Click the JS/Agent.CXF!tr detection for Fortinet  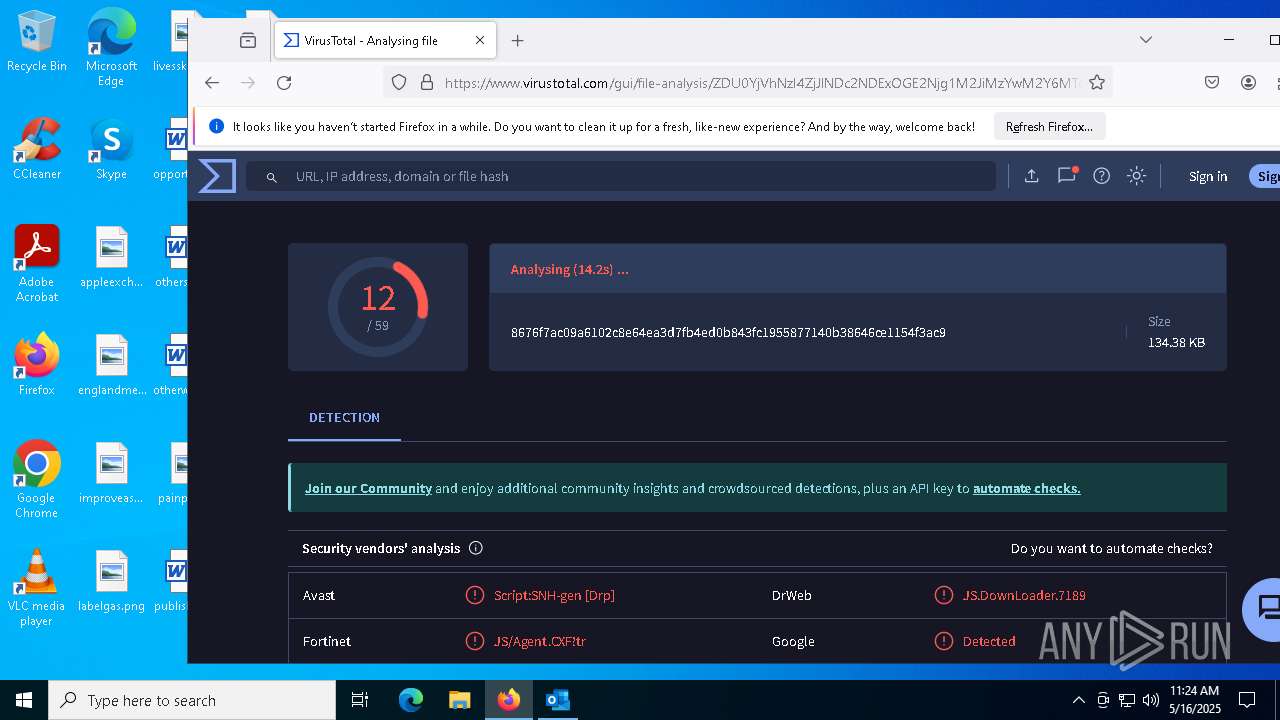point(539,642)
